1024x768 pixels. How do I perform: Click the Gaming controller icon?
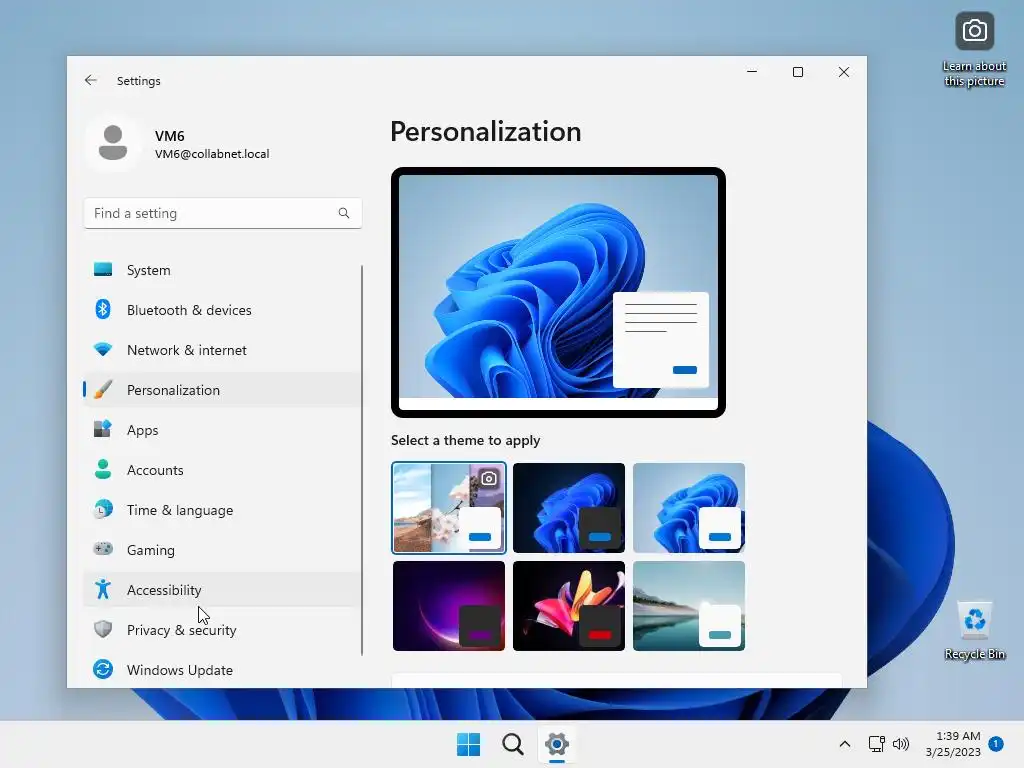coord(103,549)
